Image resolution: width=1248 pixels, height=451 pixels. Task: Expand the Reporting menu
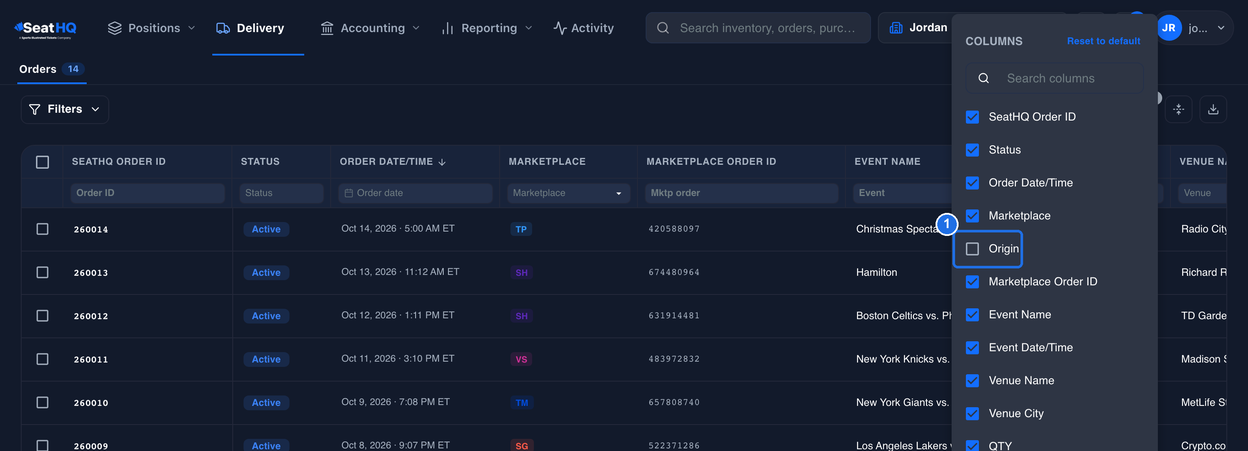click(487, 28)
